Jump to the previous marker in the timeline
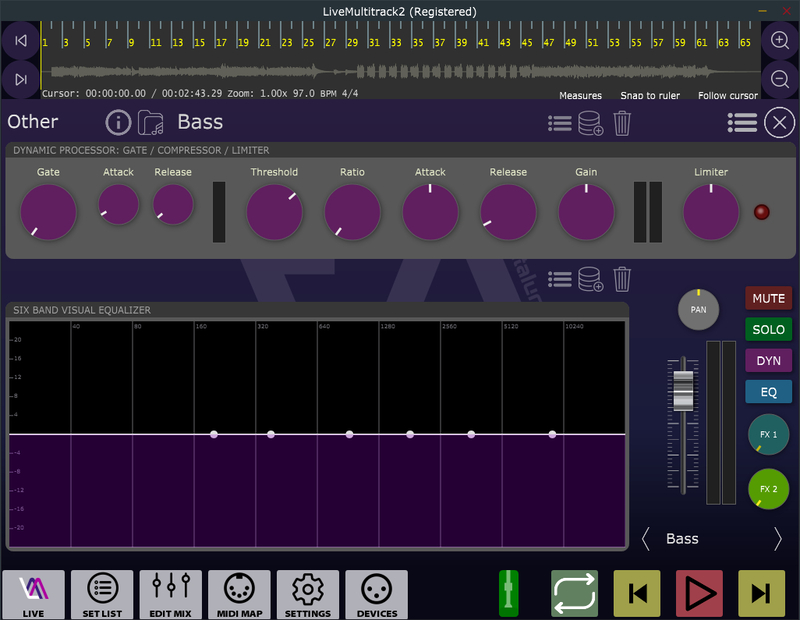 point(20,41)
